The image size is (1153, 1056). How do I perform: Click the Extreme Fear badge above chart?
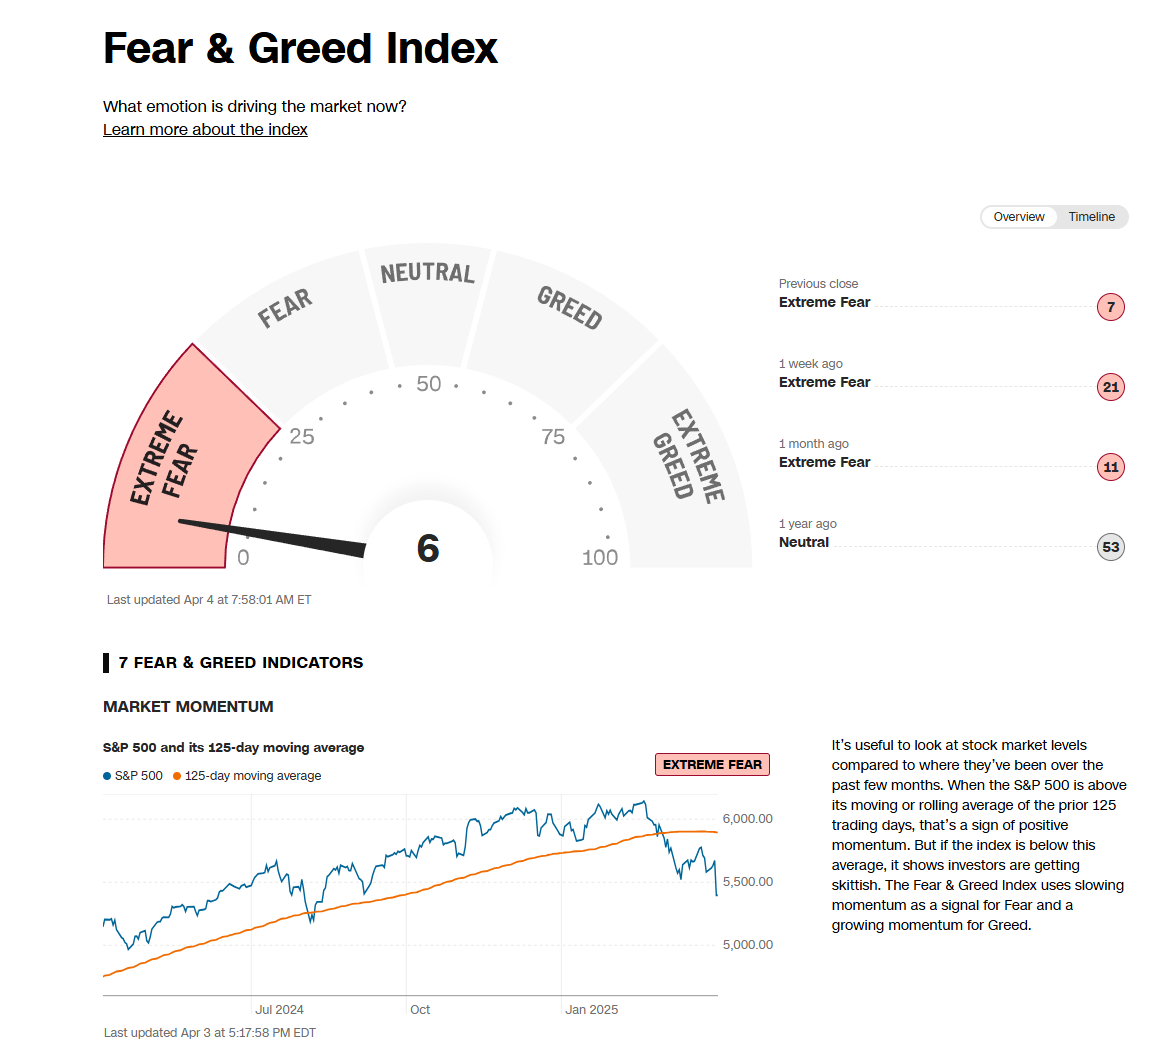712,765
